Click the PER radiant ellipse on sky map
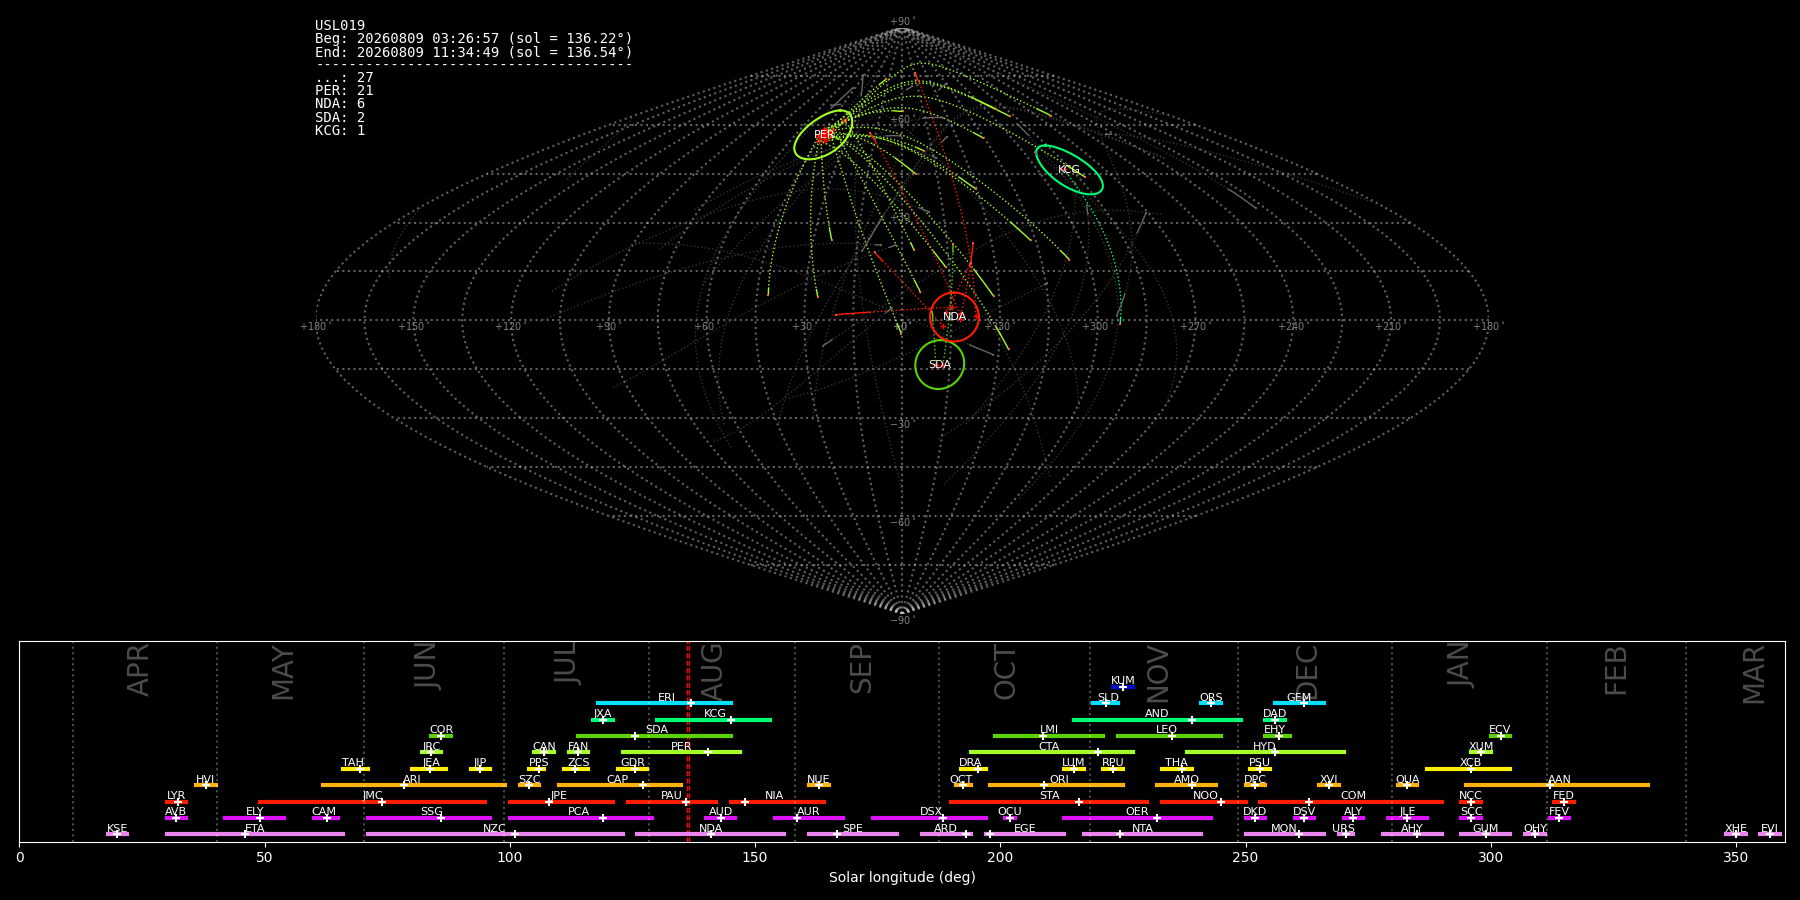 pyautogui.click(x=823, y=135)
